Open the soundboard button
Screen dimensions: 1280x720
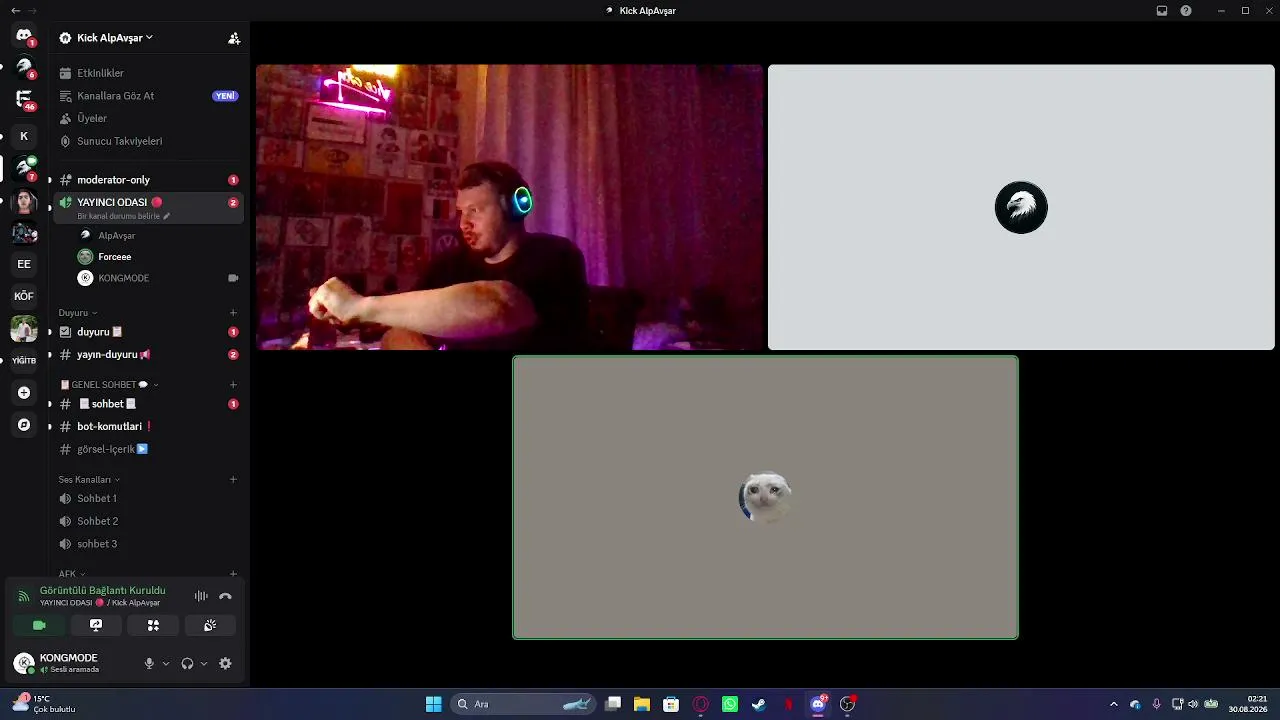click(x=210, y=625)
